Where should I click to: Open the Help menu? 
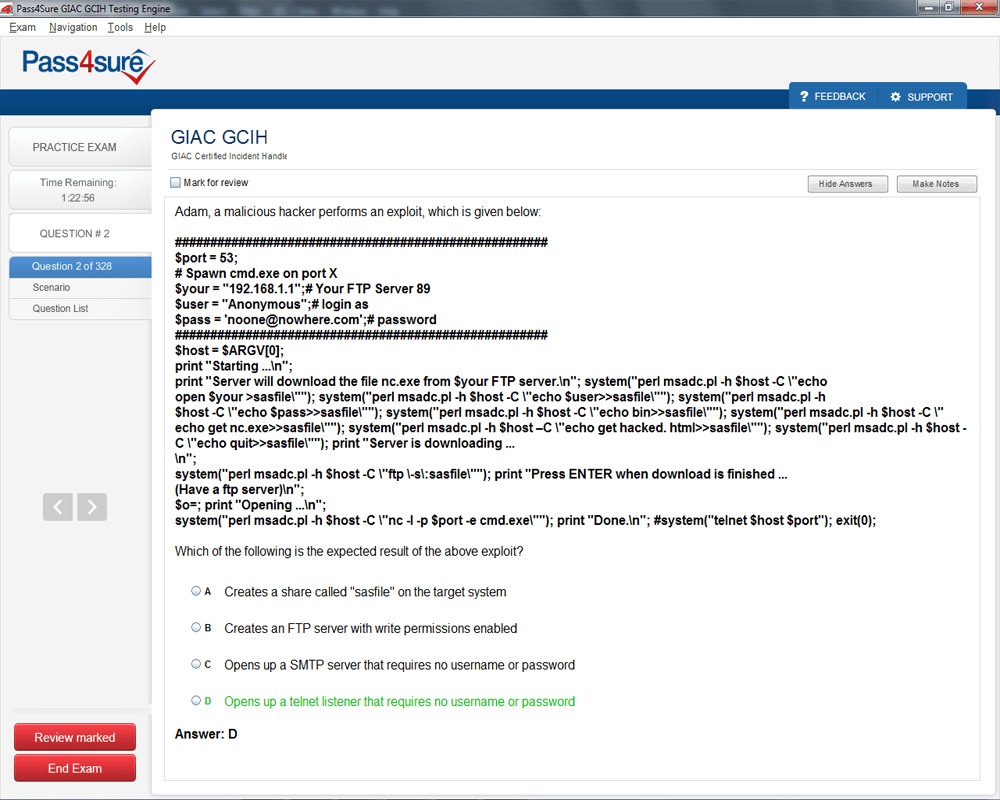tap(155, 27)
